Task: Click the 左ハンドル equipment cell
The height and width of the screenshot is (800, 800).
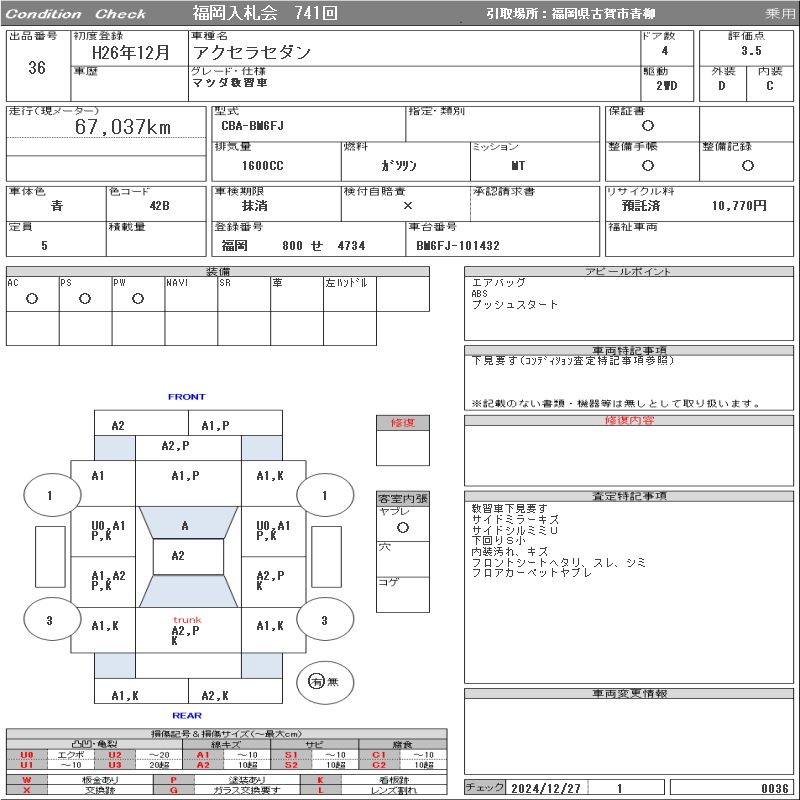Action: [350, 294]
